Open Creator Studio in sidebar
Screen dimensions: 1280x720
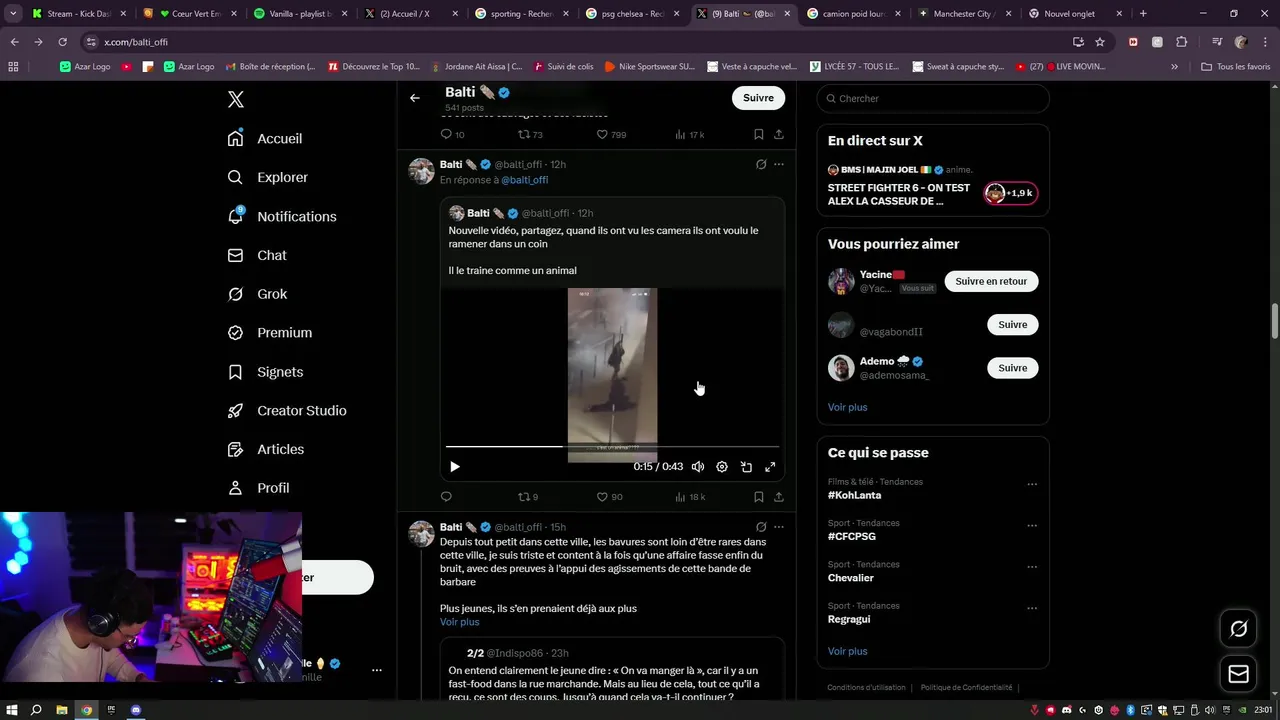pos(287,411)
